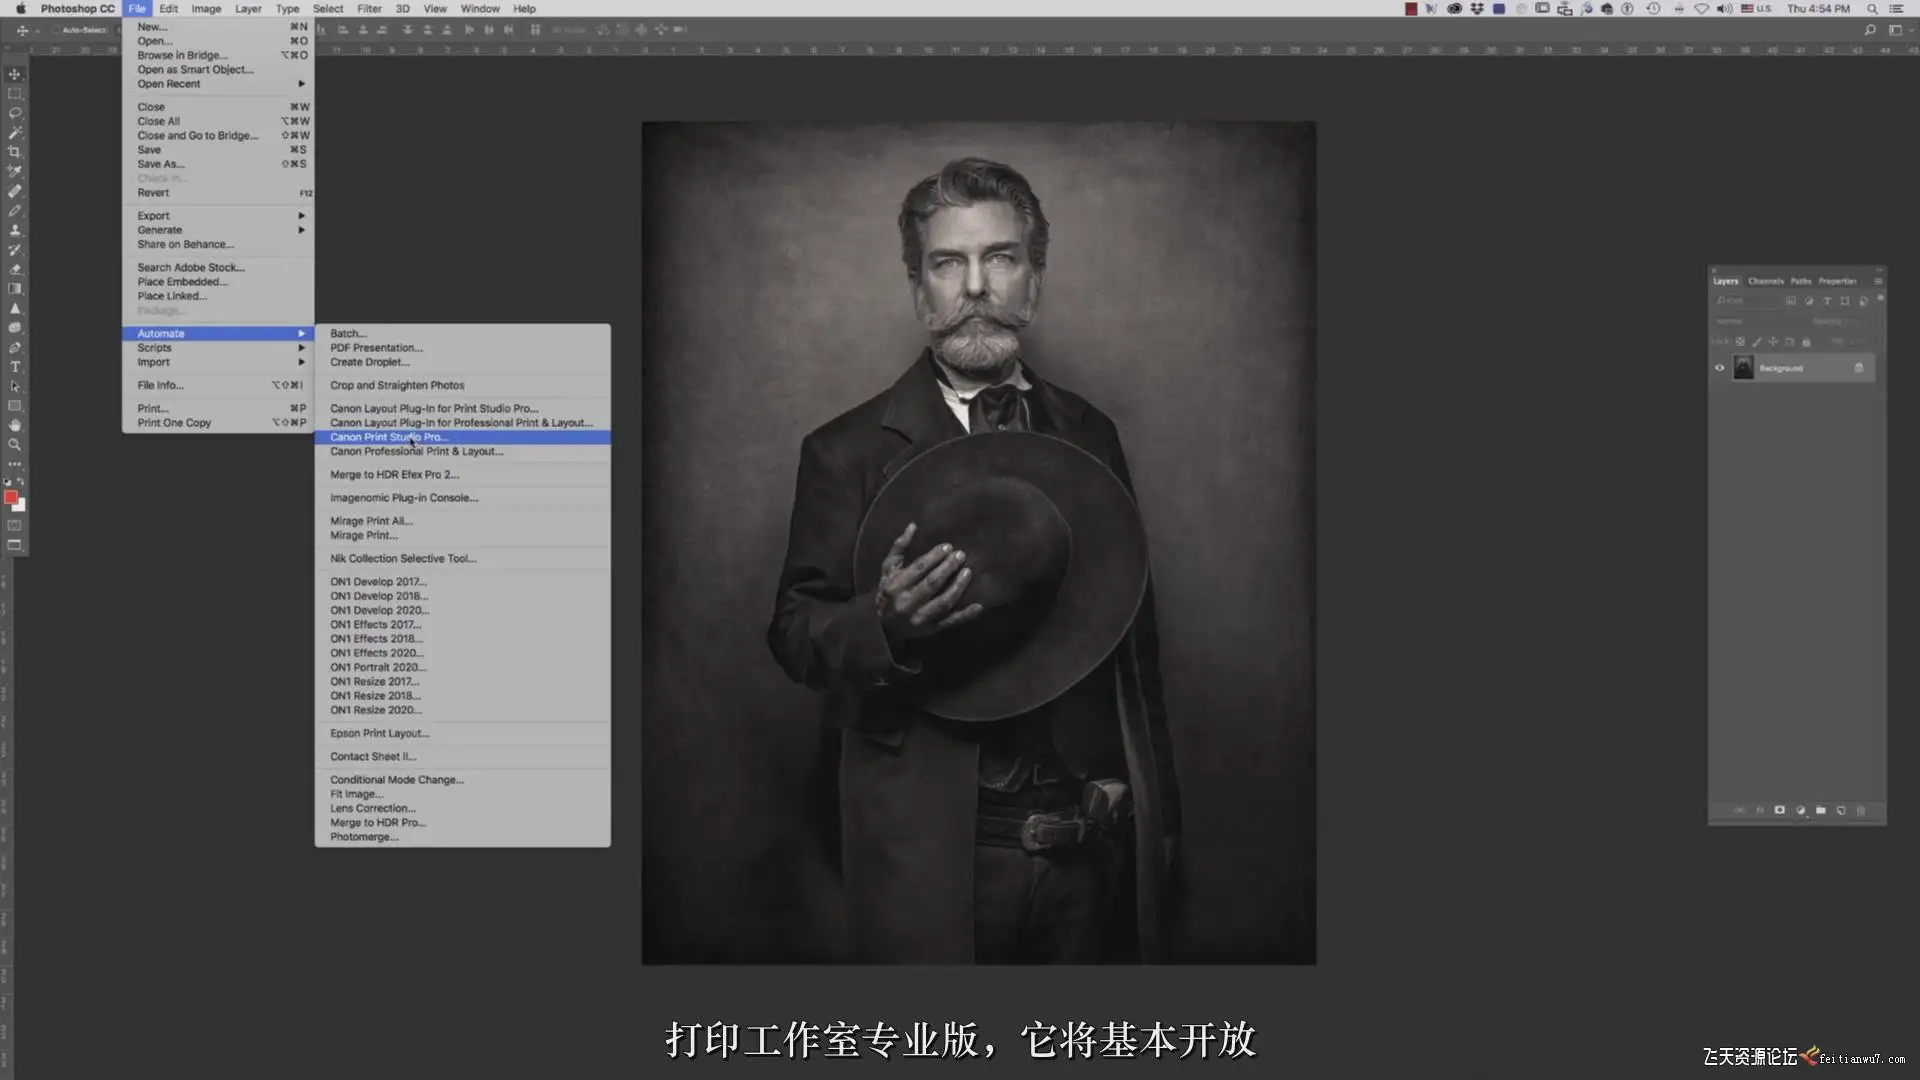Select the Crop tool
This screenshot has width=1920, height=1080.
click(14, 152)
